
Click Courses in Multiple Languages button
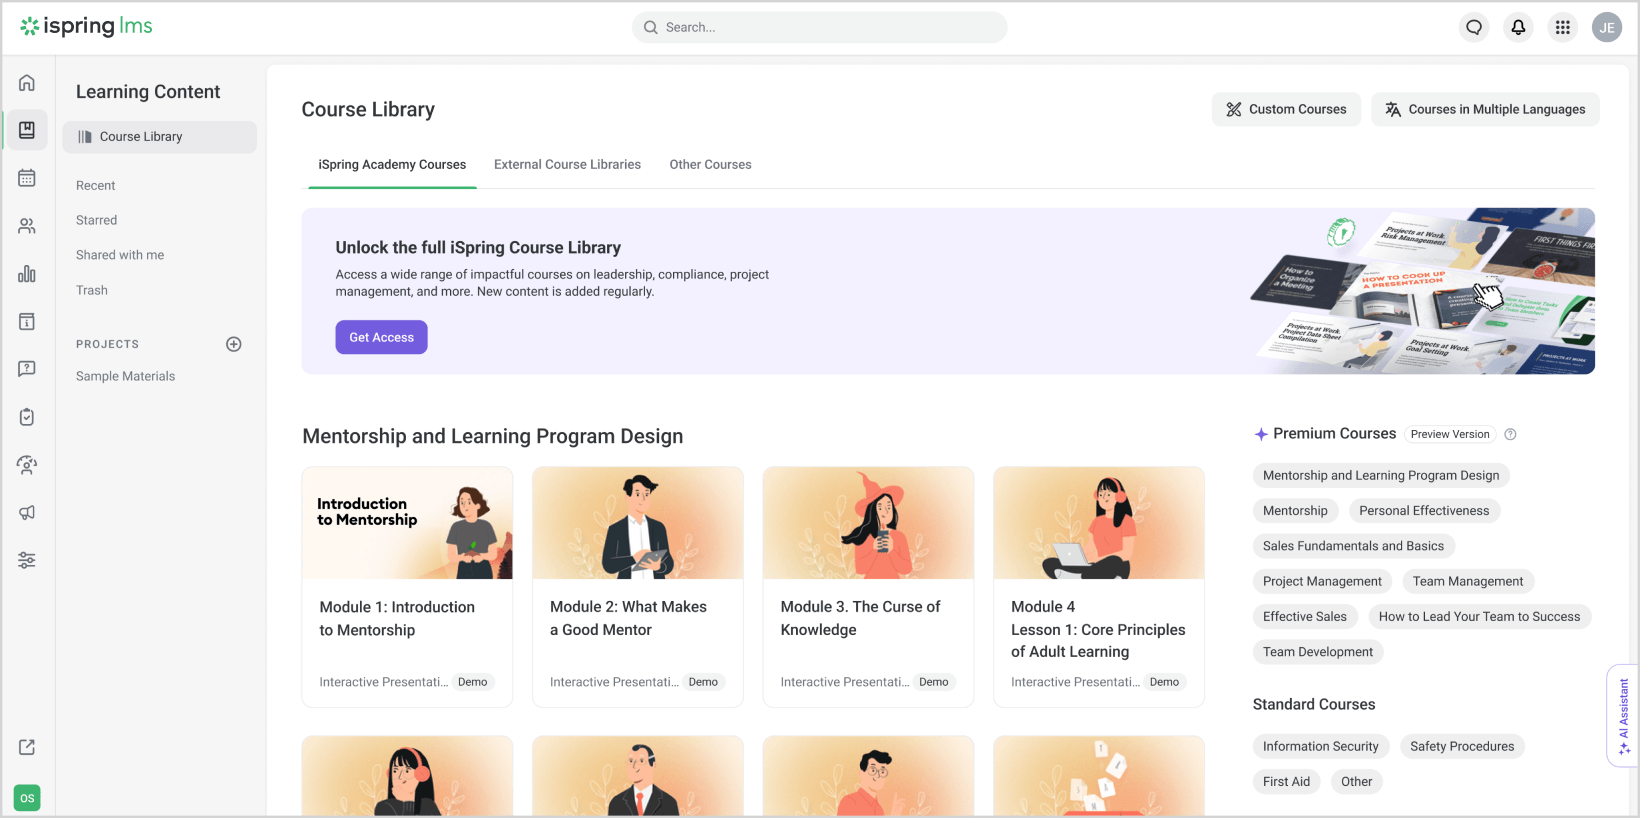(1485, 109)
